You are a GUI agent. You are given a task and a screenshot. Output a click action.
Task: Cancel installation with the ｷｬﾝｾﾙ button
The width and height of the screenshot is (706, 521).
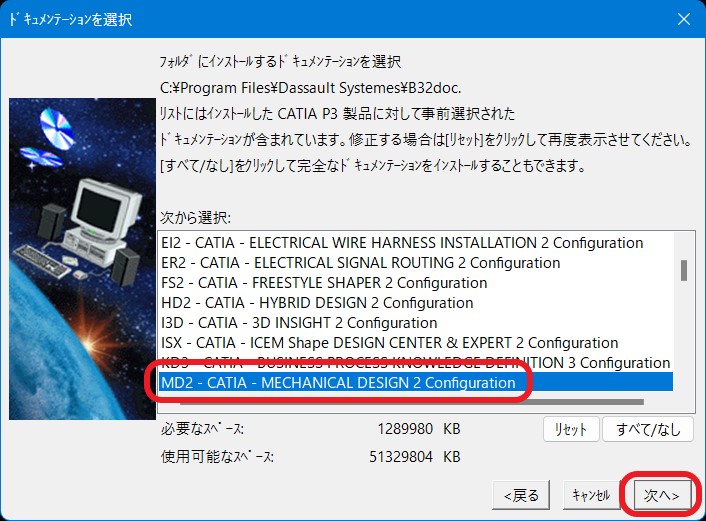[x=591, y=495]
